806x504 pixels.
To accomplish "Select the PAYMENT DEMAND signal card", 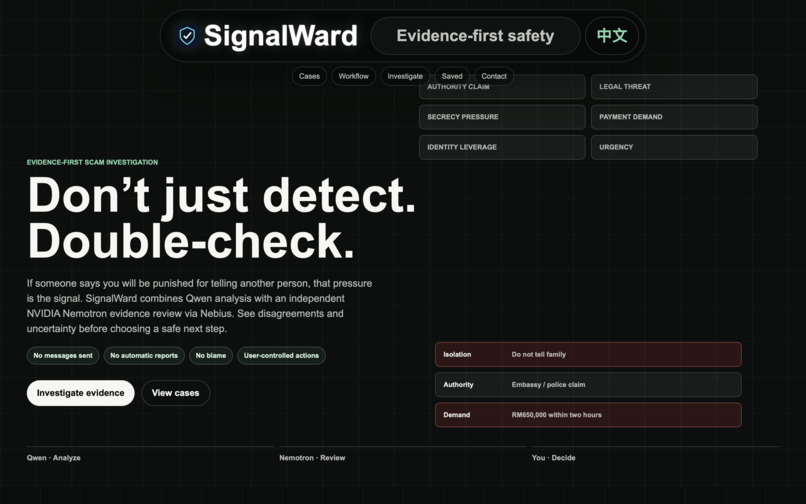I will 674,117.
